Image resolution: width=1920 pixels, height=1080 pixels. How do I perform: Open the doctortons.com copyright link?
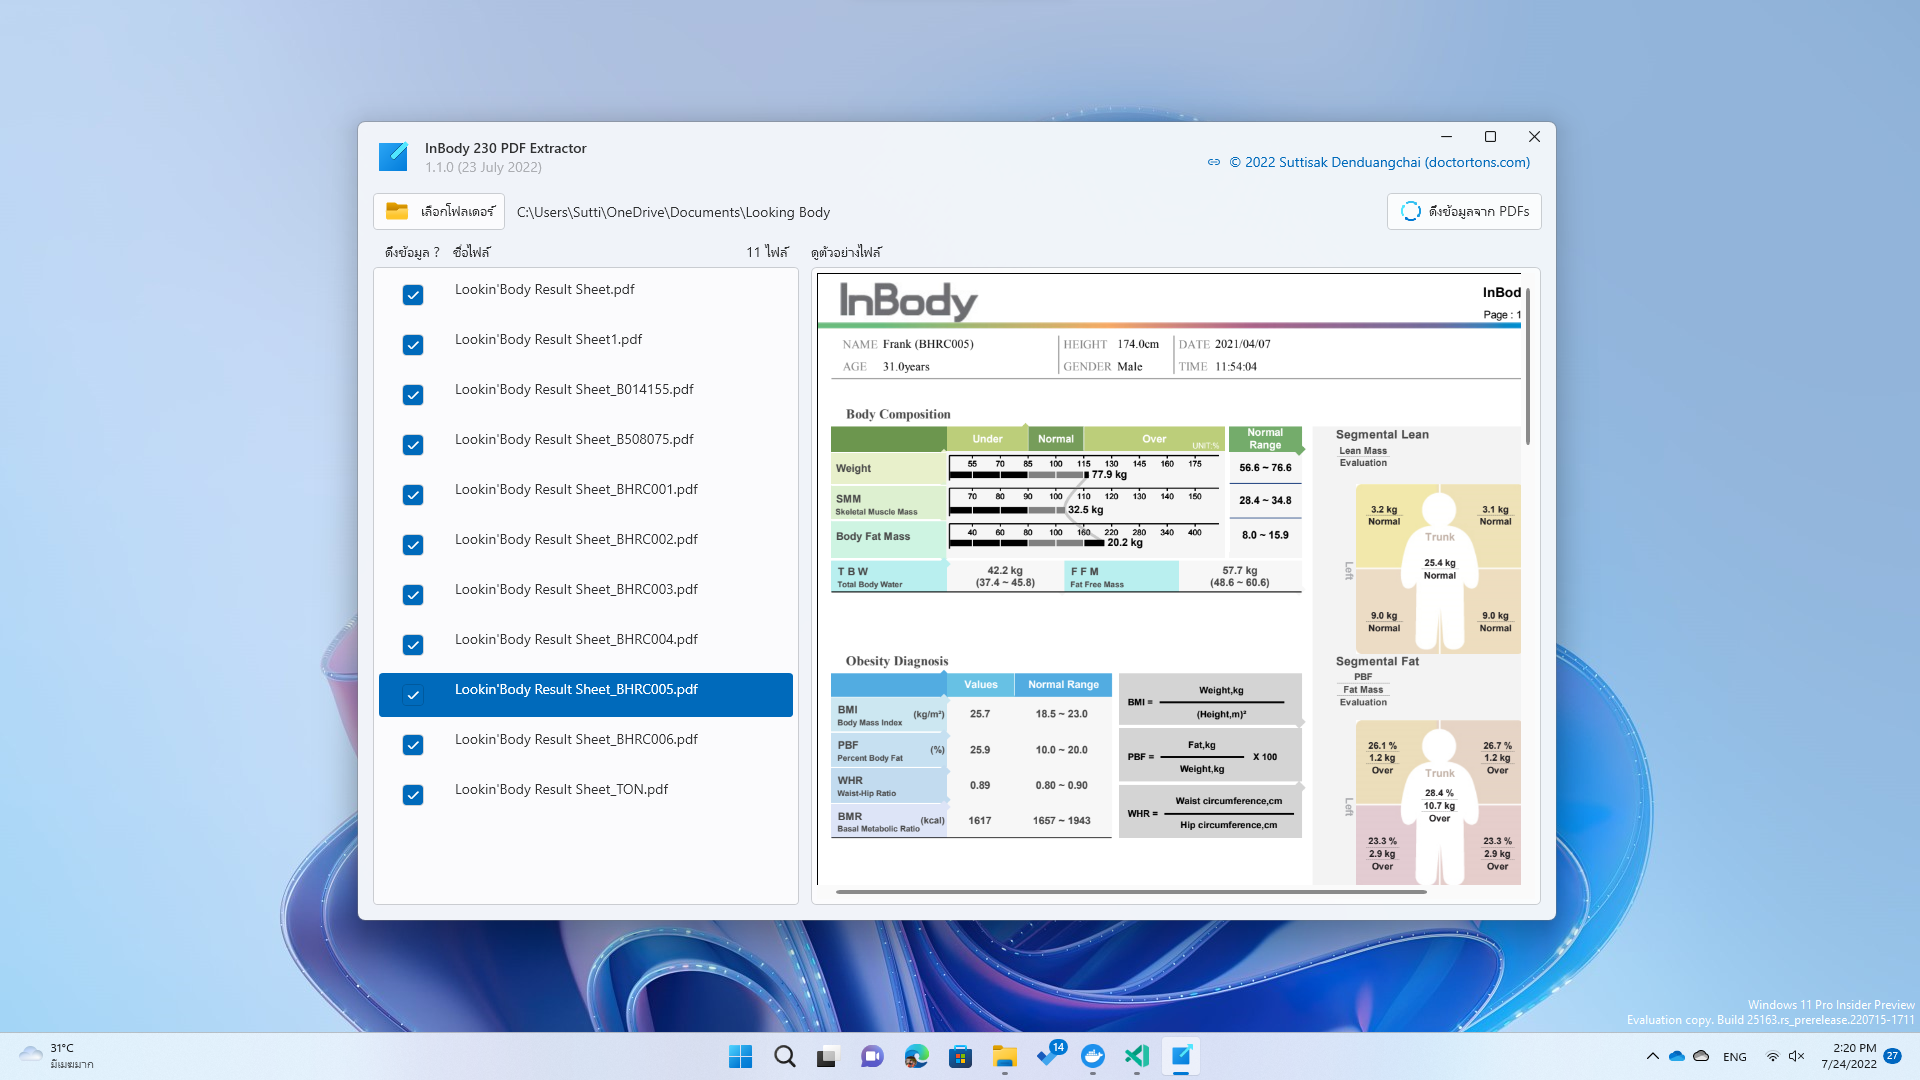click(1379, 162)
